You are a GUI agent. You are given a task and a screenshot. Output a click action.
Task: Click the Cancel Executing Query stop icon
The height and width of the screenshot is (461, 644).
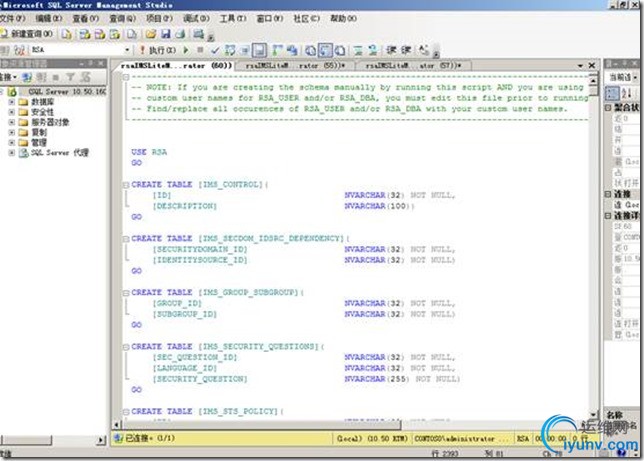200,50
